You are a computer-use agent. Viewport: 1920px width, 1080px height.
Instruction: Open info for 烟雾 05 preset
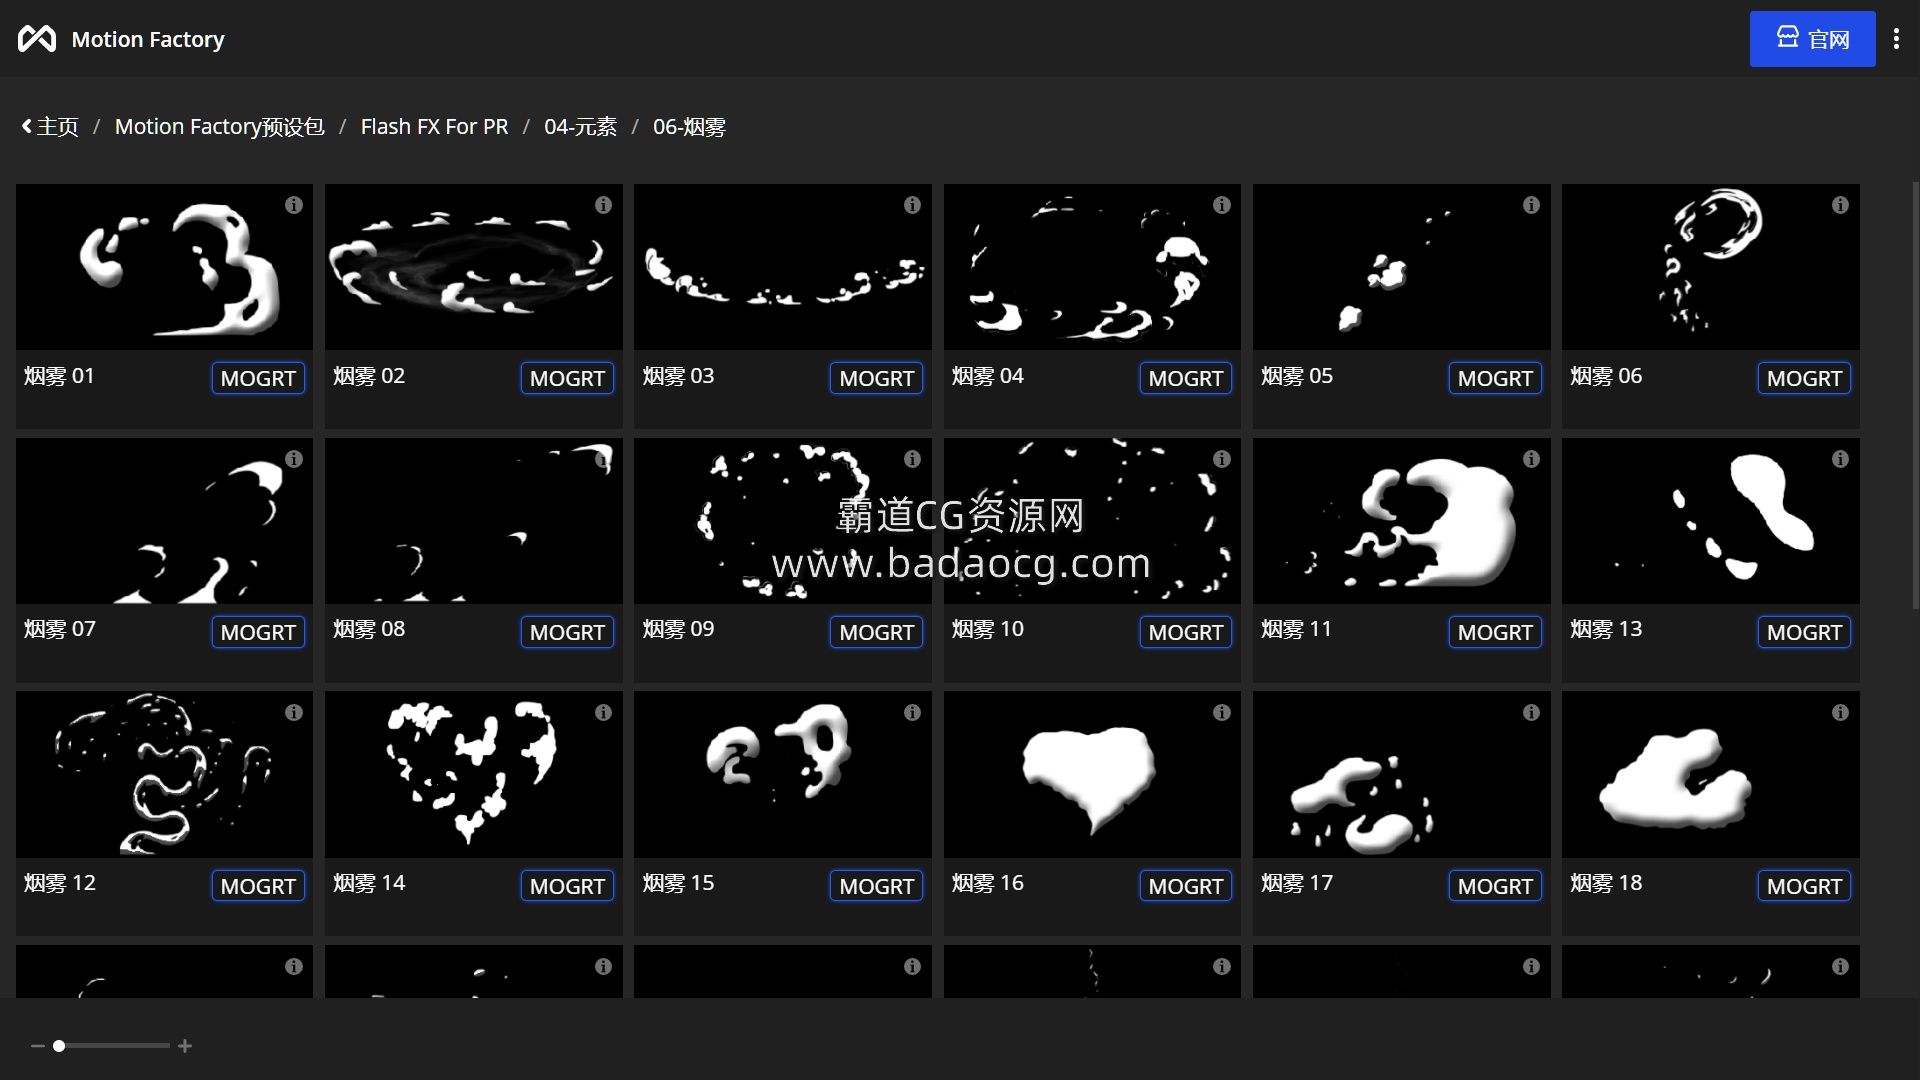[x=1531, y=205]
